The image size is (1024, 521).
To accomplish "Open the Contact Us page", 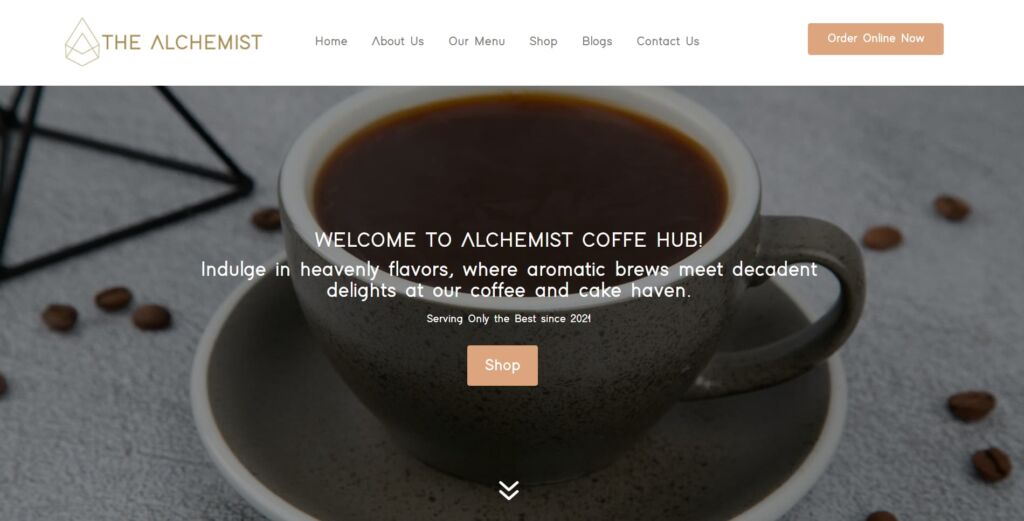I will tap(668, 41).
